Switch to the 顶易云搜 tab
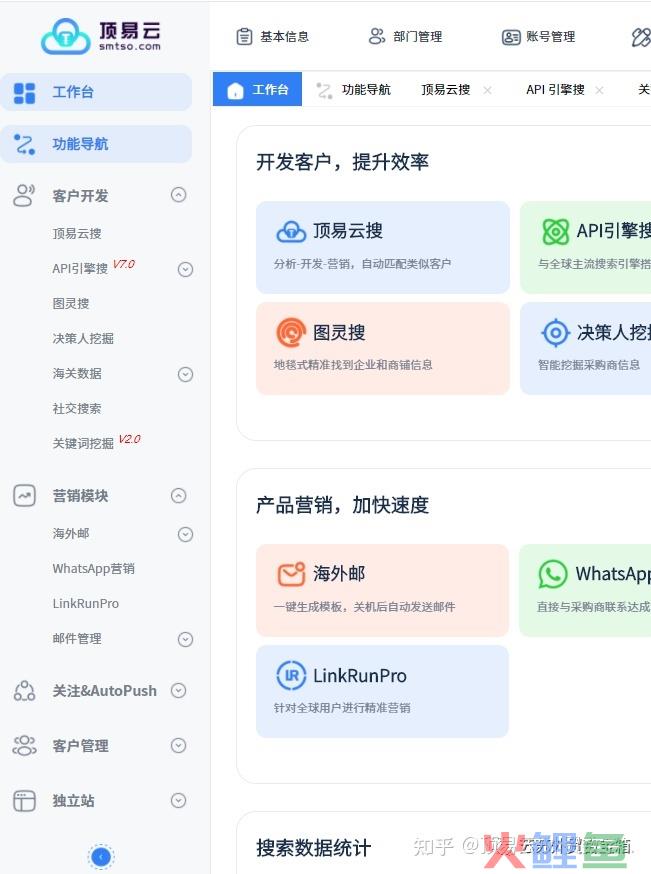This screenshot has height=874, width=651. coord(446,90)
